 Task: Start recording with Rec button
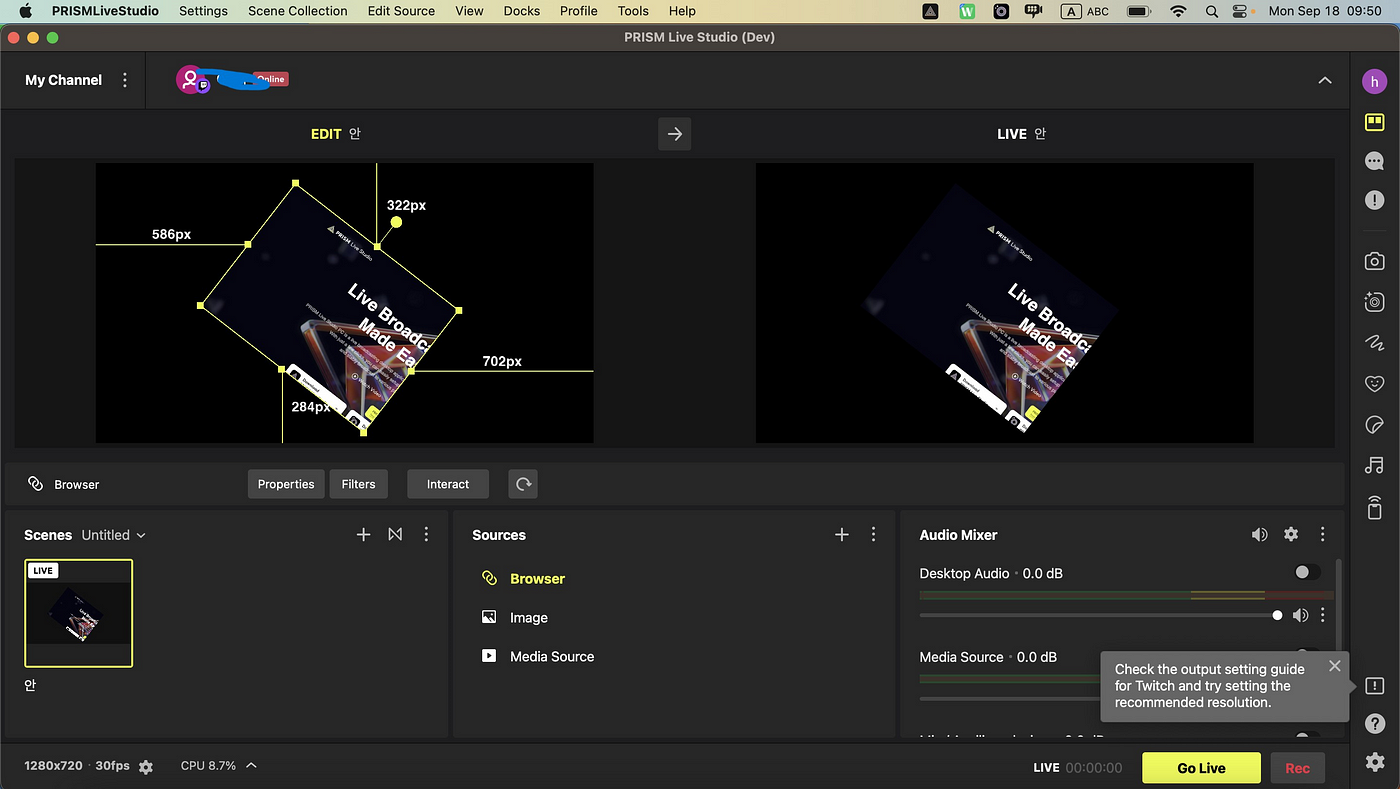(x=1298, y=768)
